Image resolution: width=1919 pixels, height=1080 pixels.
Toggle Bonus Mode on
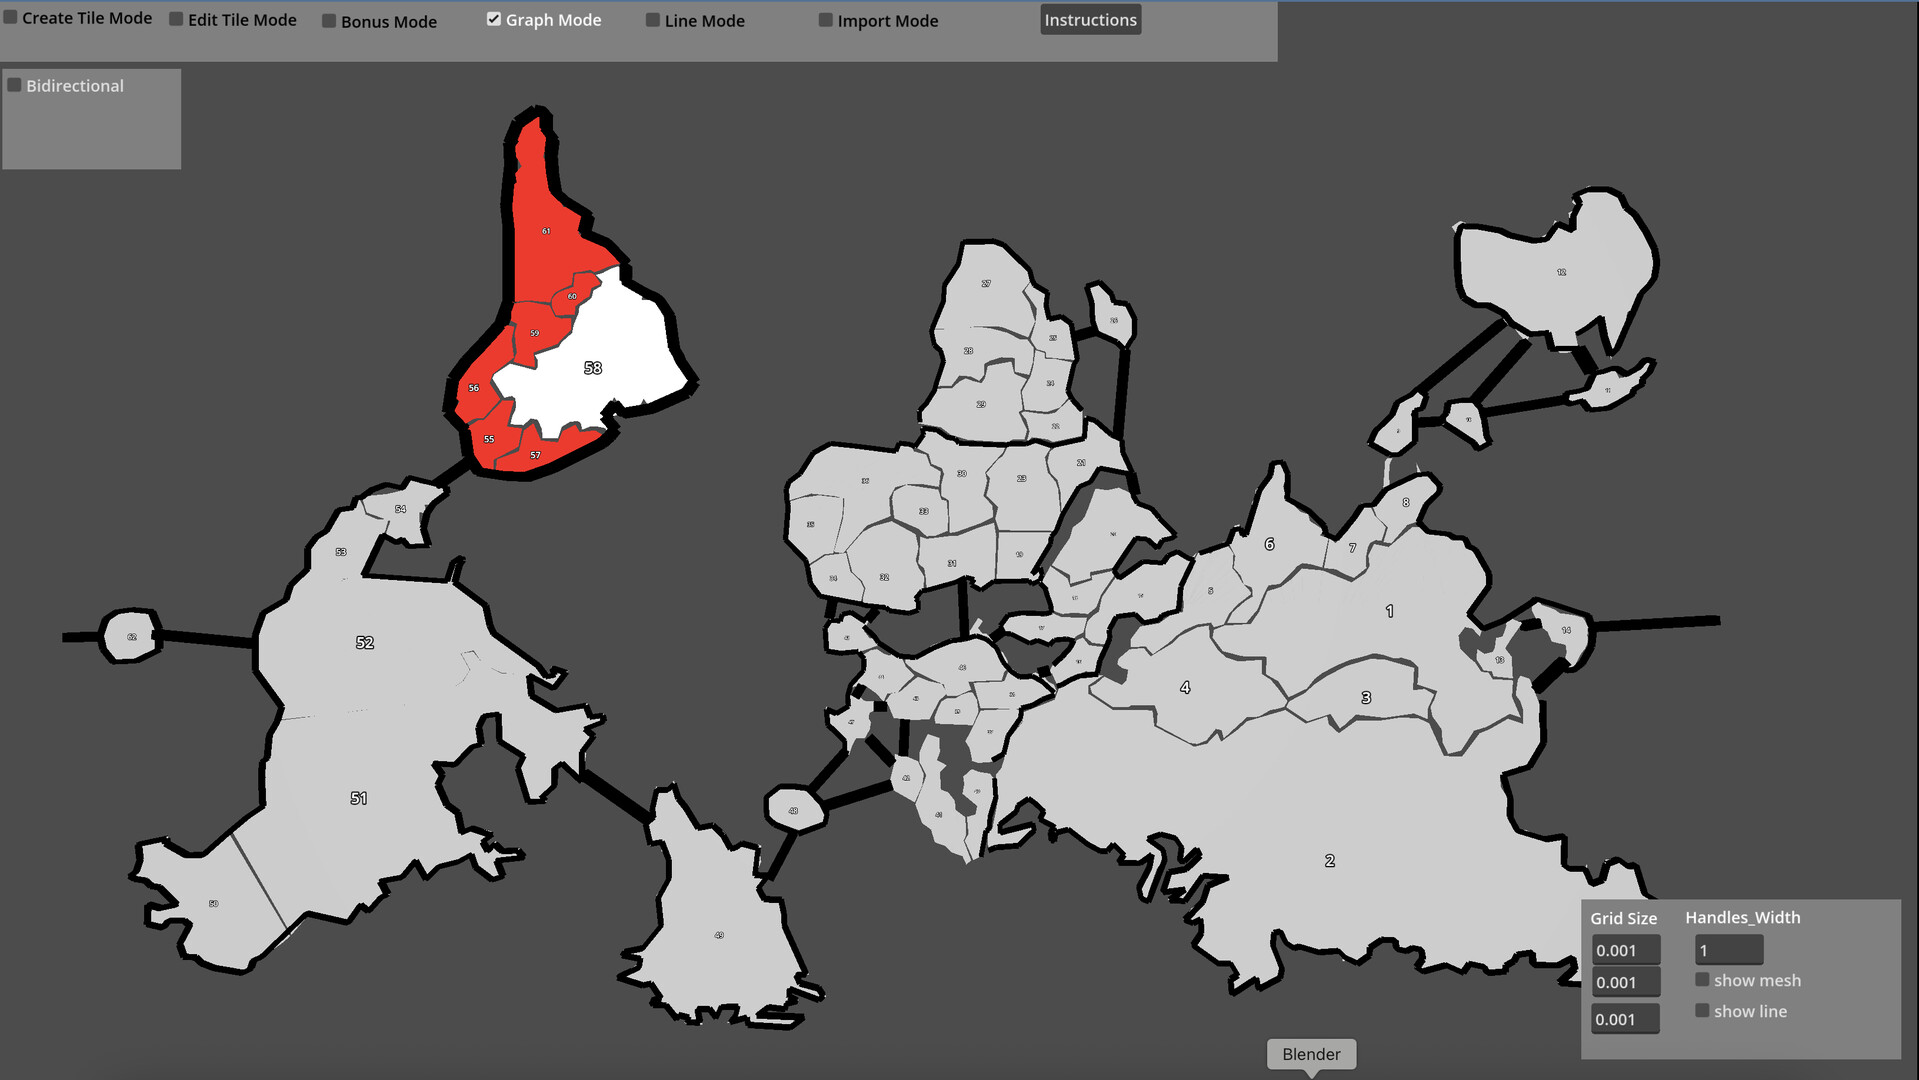[x=328, y=20]
